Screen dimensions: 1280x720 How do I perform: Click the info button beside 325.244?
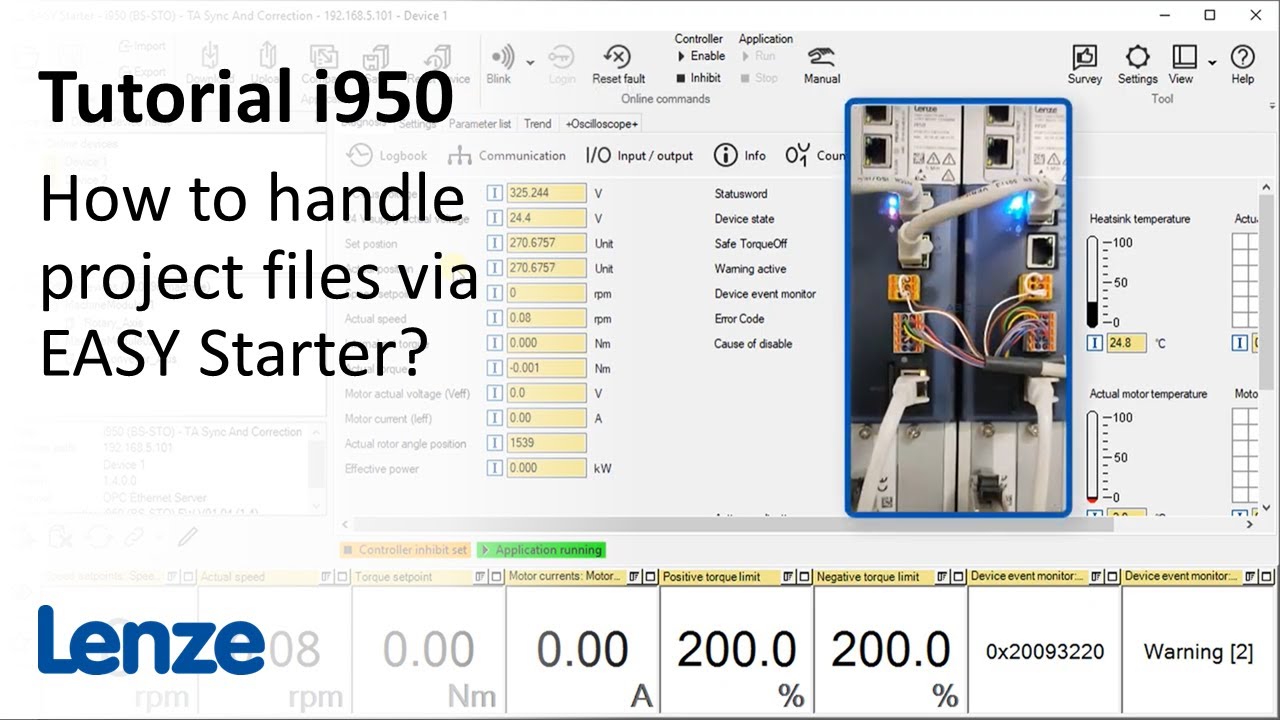click(495, 193)
